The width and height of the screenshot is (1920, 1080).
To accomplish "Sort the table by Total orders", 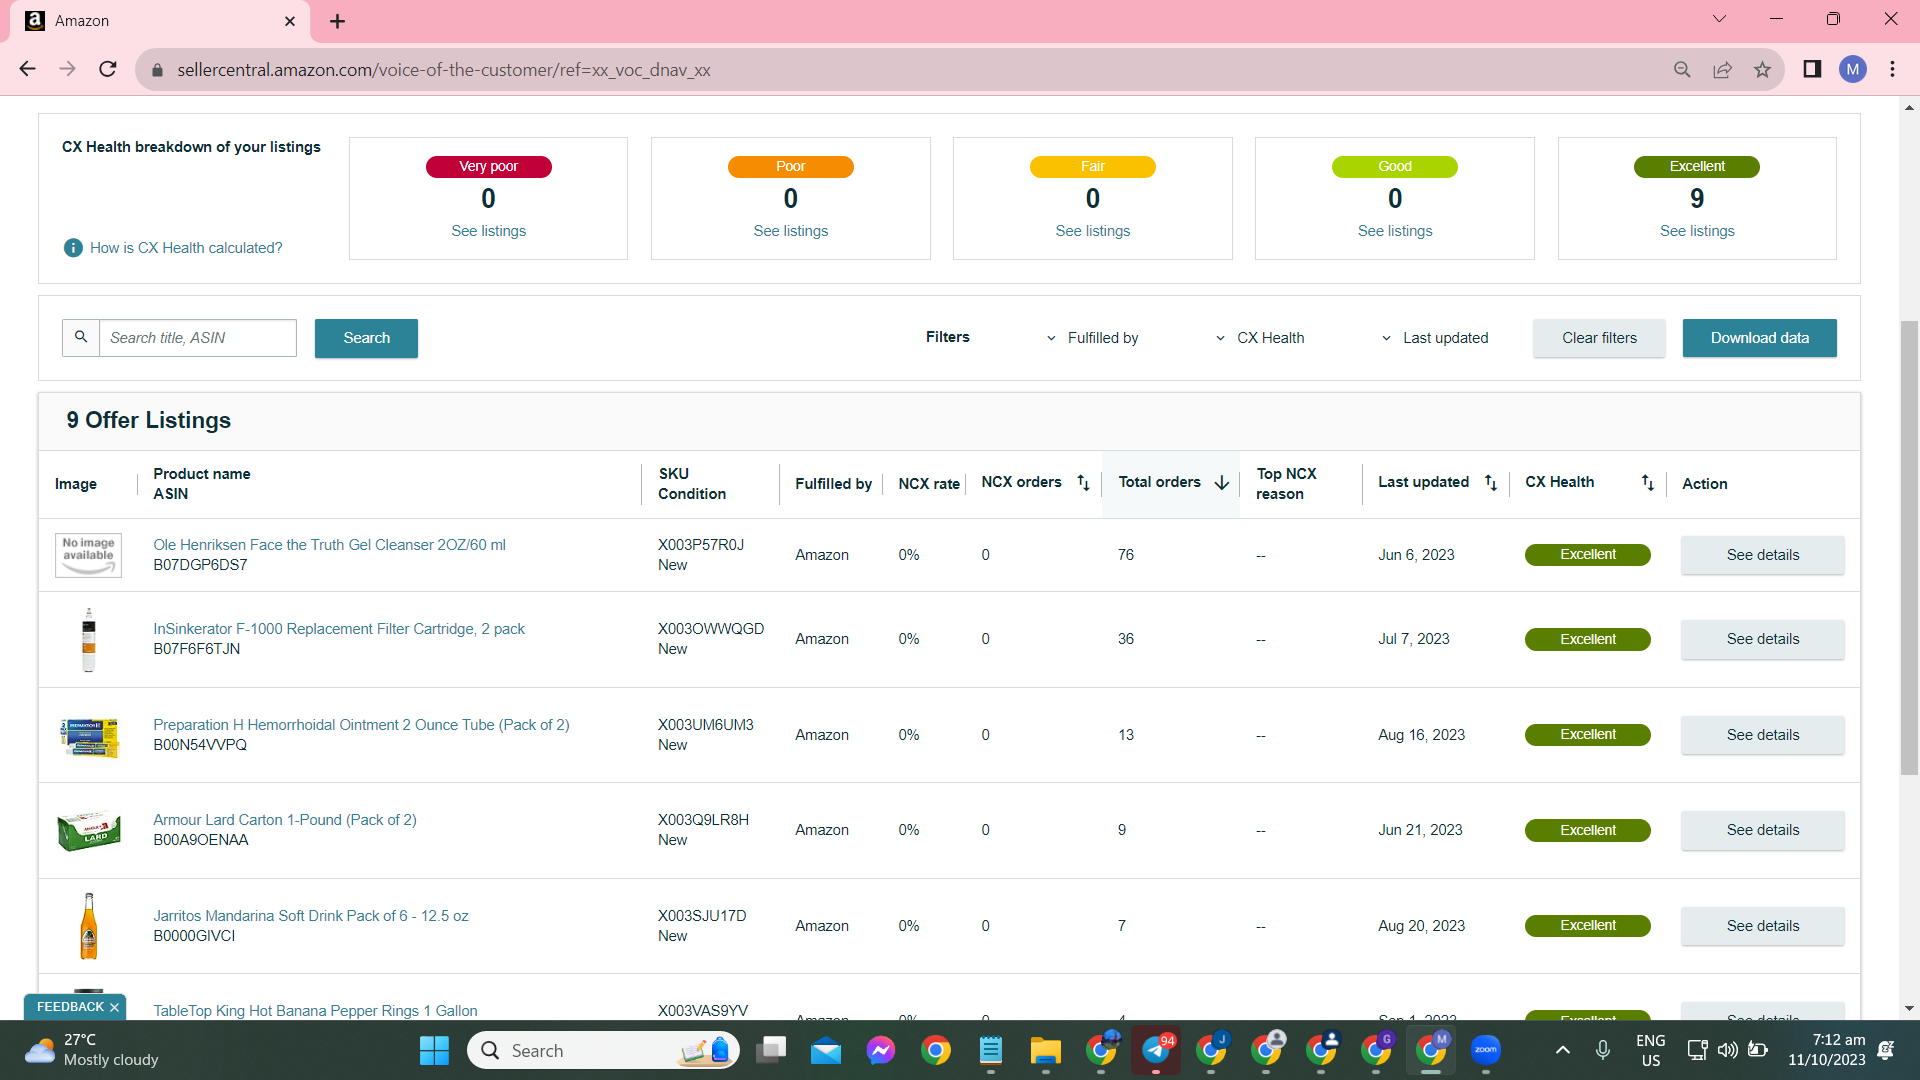I will [1222, 483].
